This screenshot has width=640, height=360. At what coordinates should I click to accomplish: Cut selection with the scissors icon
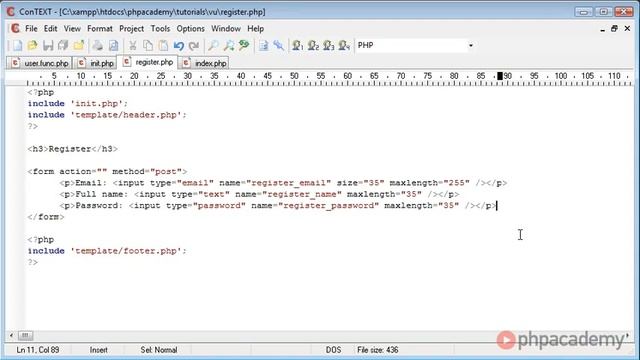(x=133, y=45)
